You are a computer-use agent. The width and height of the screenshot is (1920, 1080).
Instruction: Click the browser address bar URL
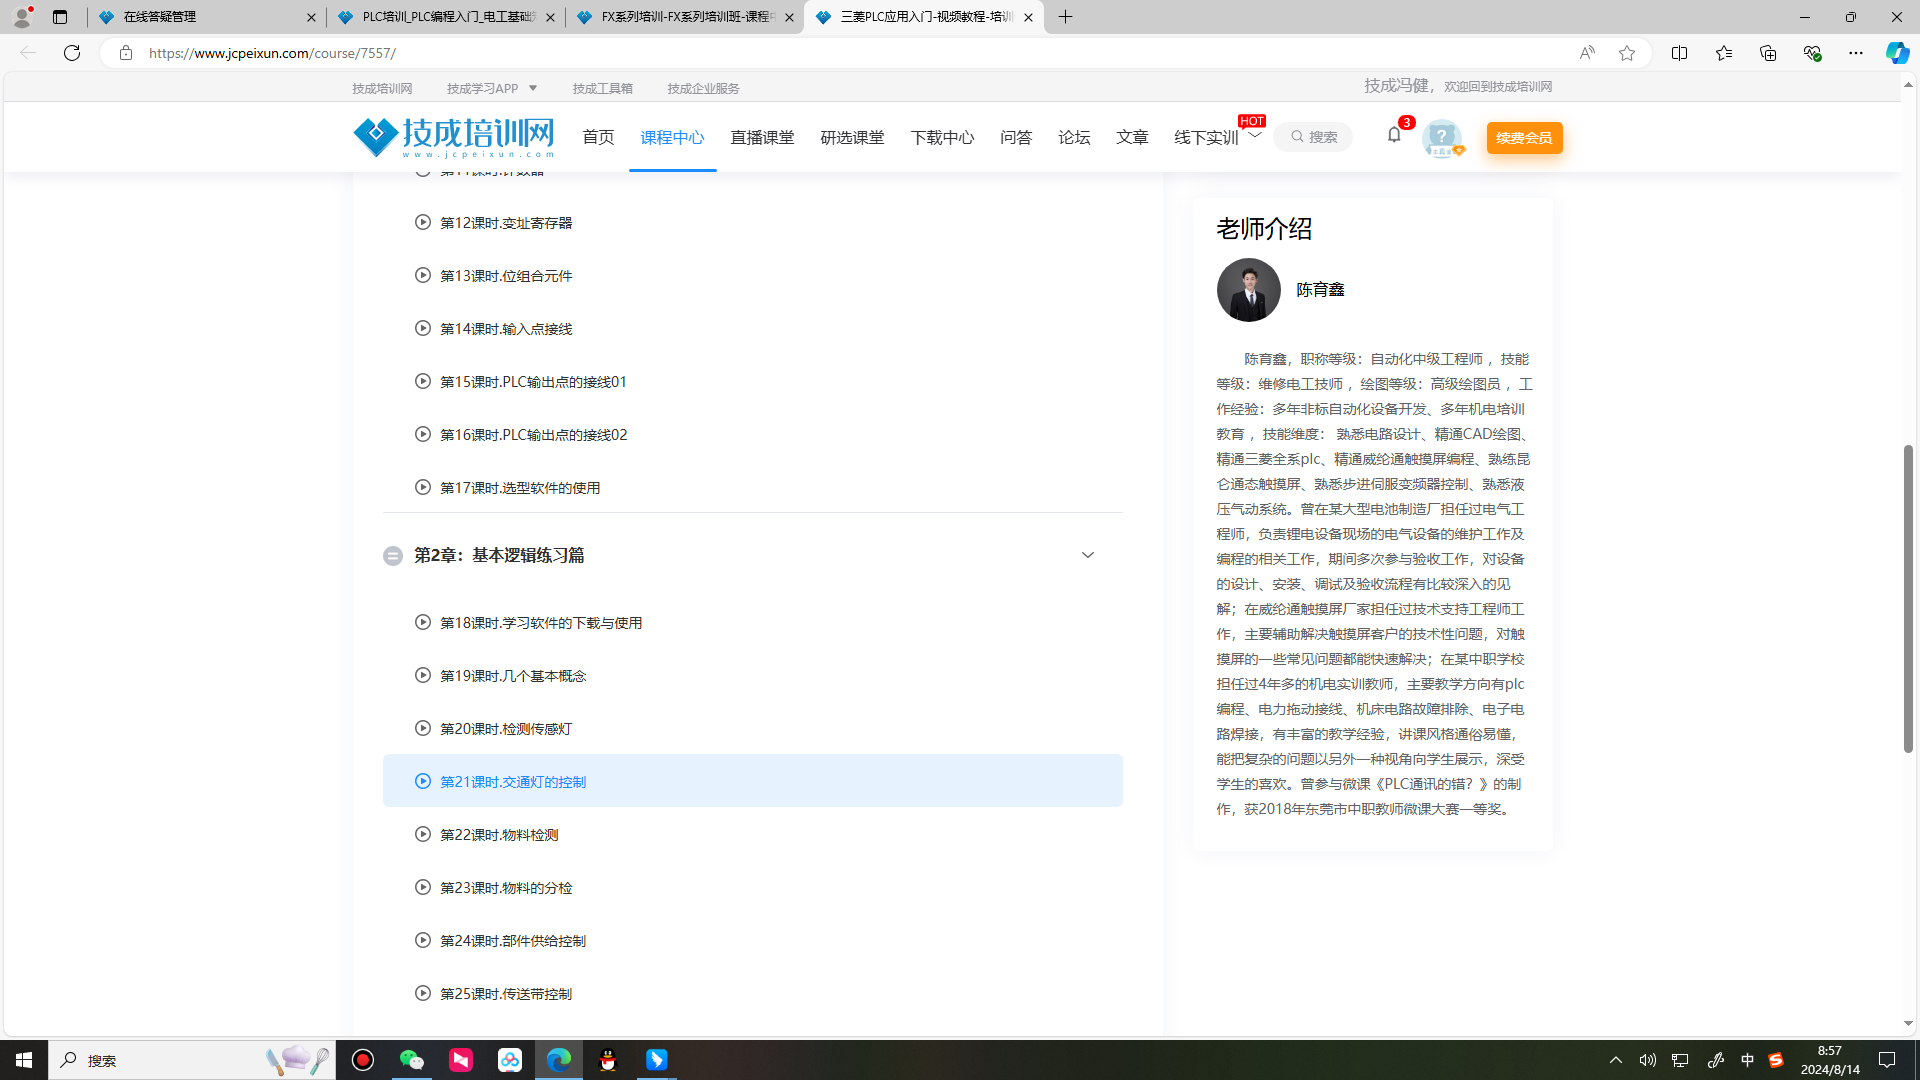[x=272, y=53]
